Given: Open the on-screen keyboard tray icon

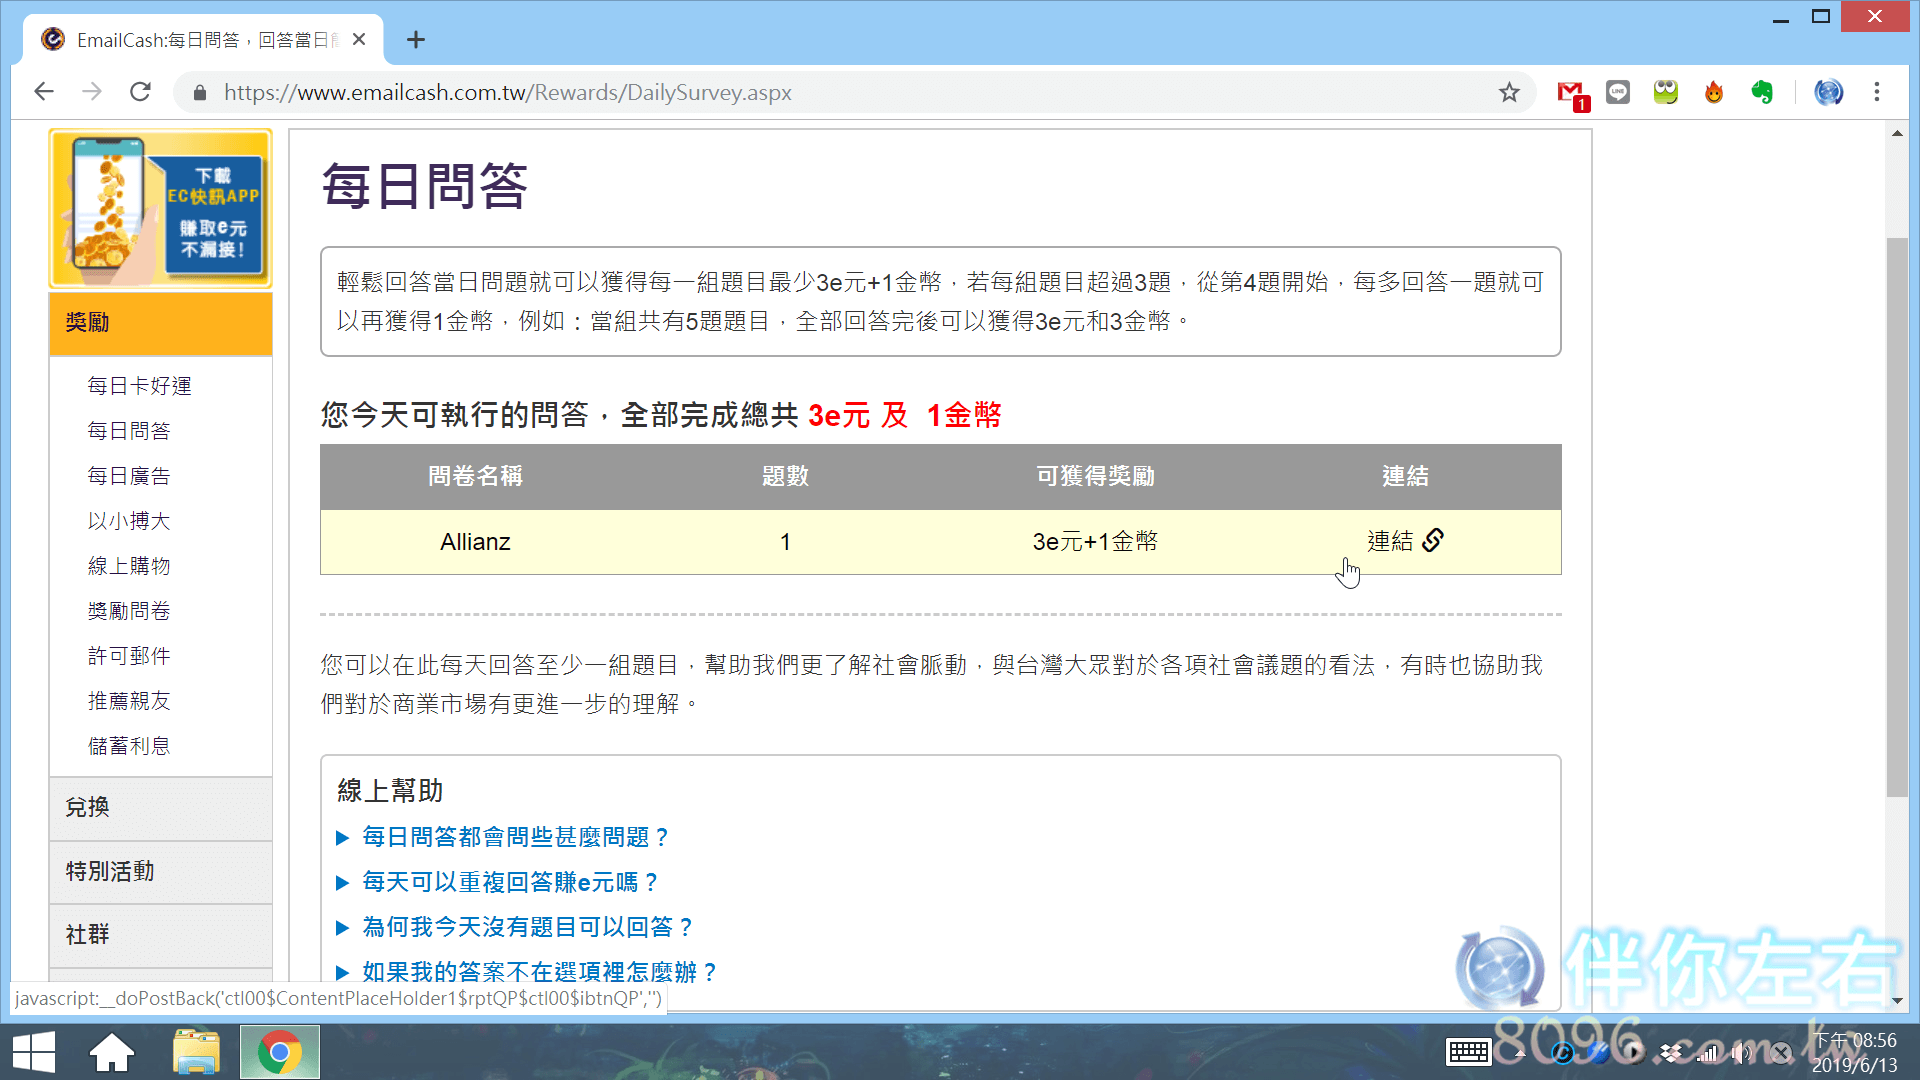Looking at the screenshot, I should pyautogui.click(x=1468, y=1052).
